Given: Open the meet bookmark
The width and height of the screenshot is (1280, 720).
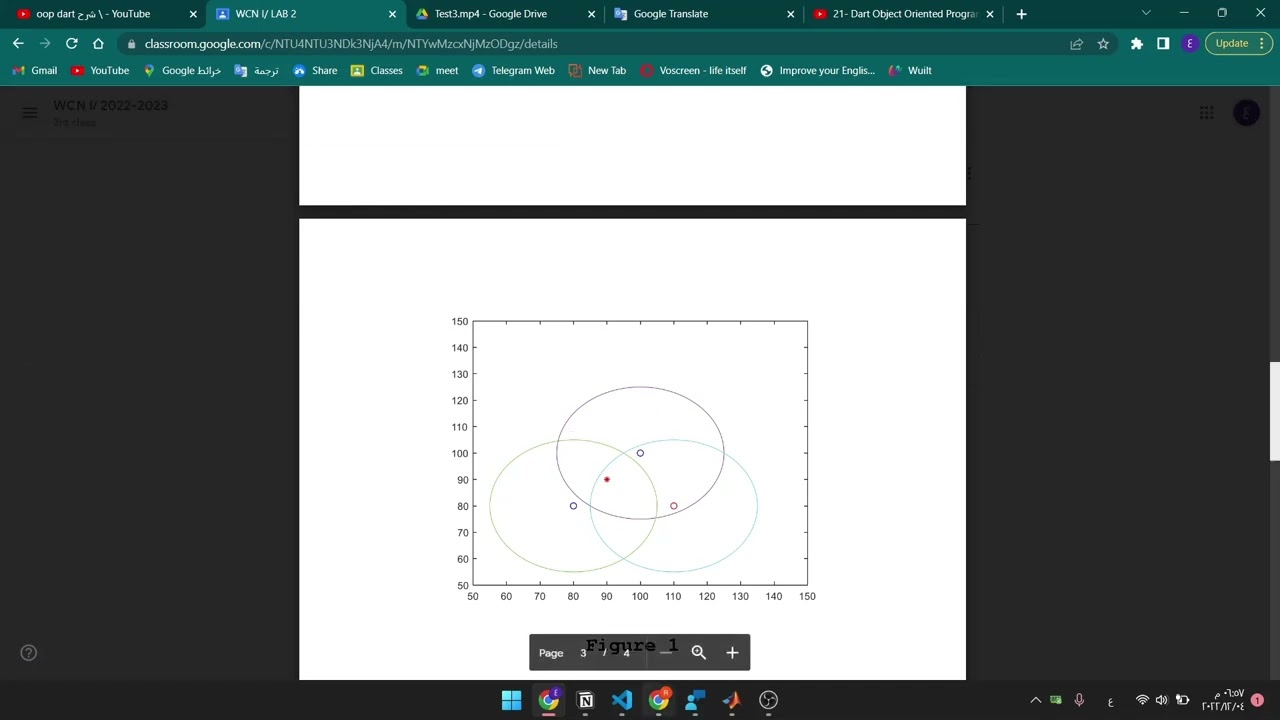Looking at the screenshot, I should (437, 71).
